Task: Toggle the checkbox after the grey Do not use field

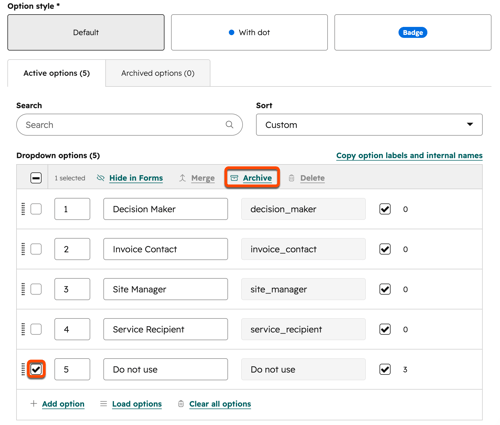Action: [385, 369]
